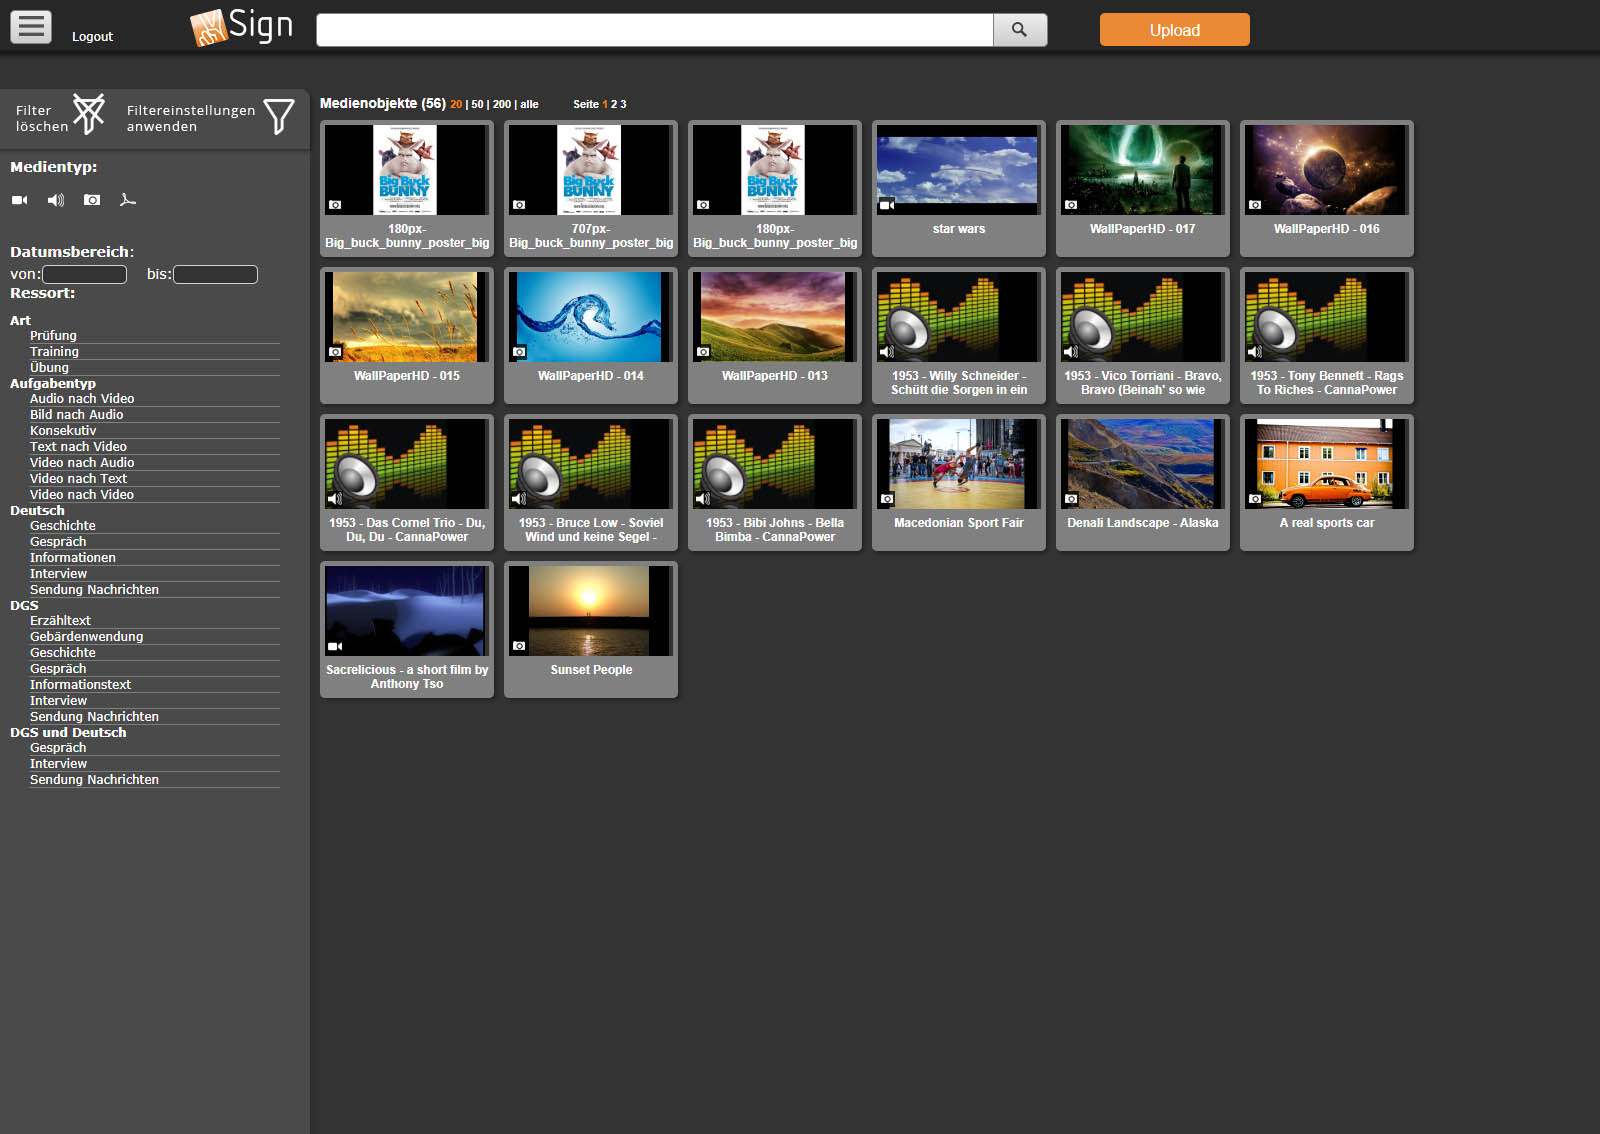Select 'Audio nach Video' task type
This screenshot has width=1600, height=1134.
tap(82, 399)
